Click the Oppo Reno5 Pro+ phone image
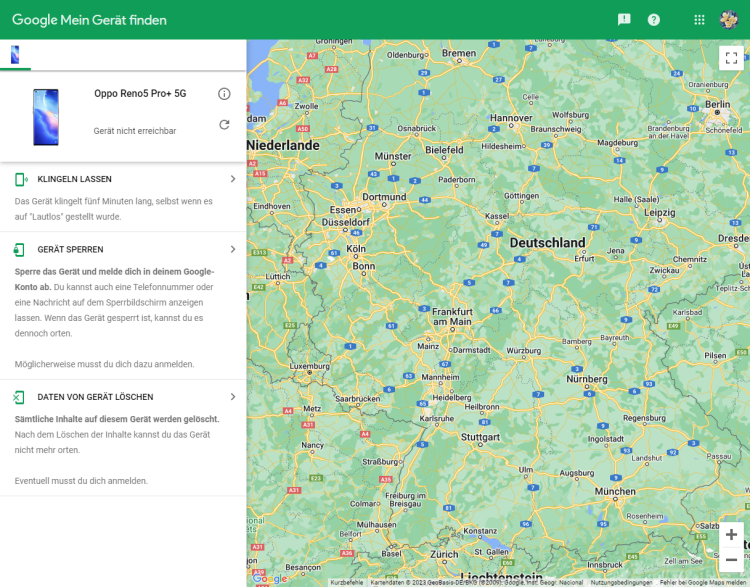Viewport: 750px width, 587px height. point(46,117)
